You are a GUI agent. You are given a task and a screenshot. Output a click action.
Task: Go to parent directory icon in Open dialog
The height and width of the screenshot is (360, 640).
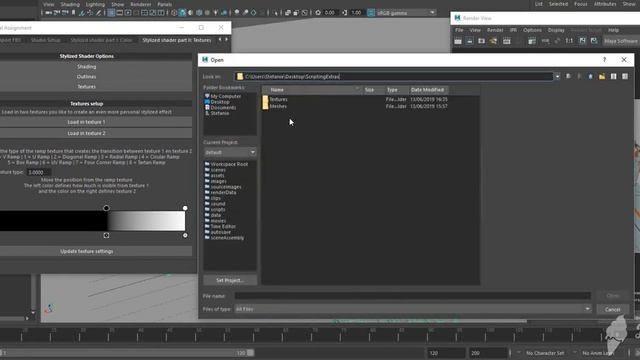[591, 77]
